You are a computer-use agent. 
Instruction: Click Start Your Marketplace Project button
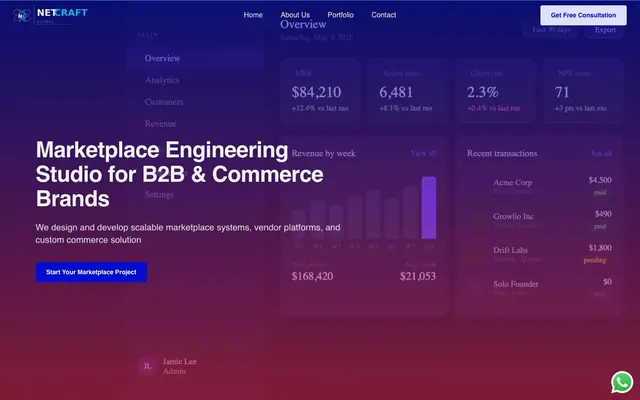click(x=91, y=272)
